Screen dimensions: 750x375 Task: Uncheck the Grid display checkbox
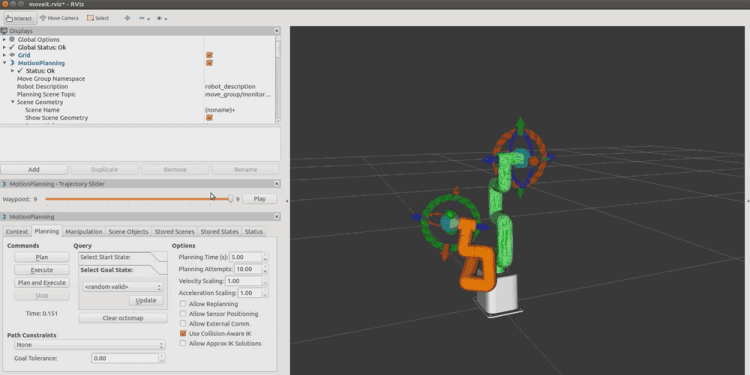pyautogui.click(x=209, y=55)
